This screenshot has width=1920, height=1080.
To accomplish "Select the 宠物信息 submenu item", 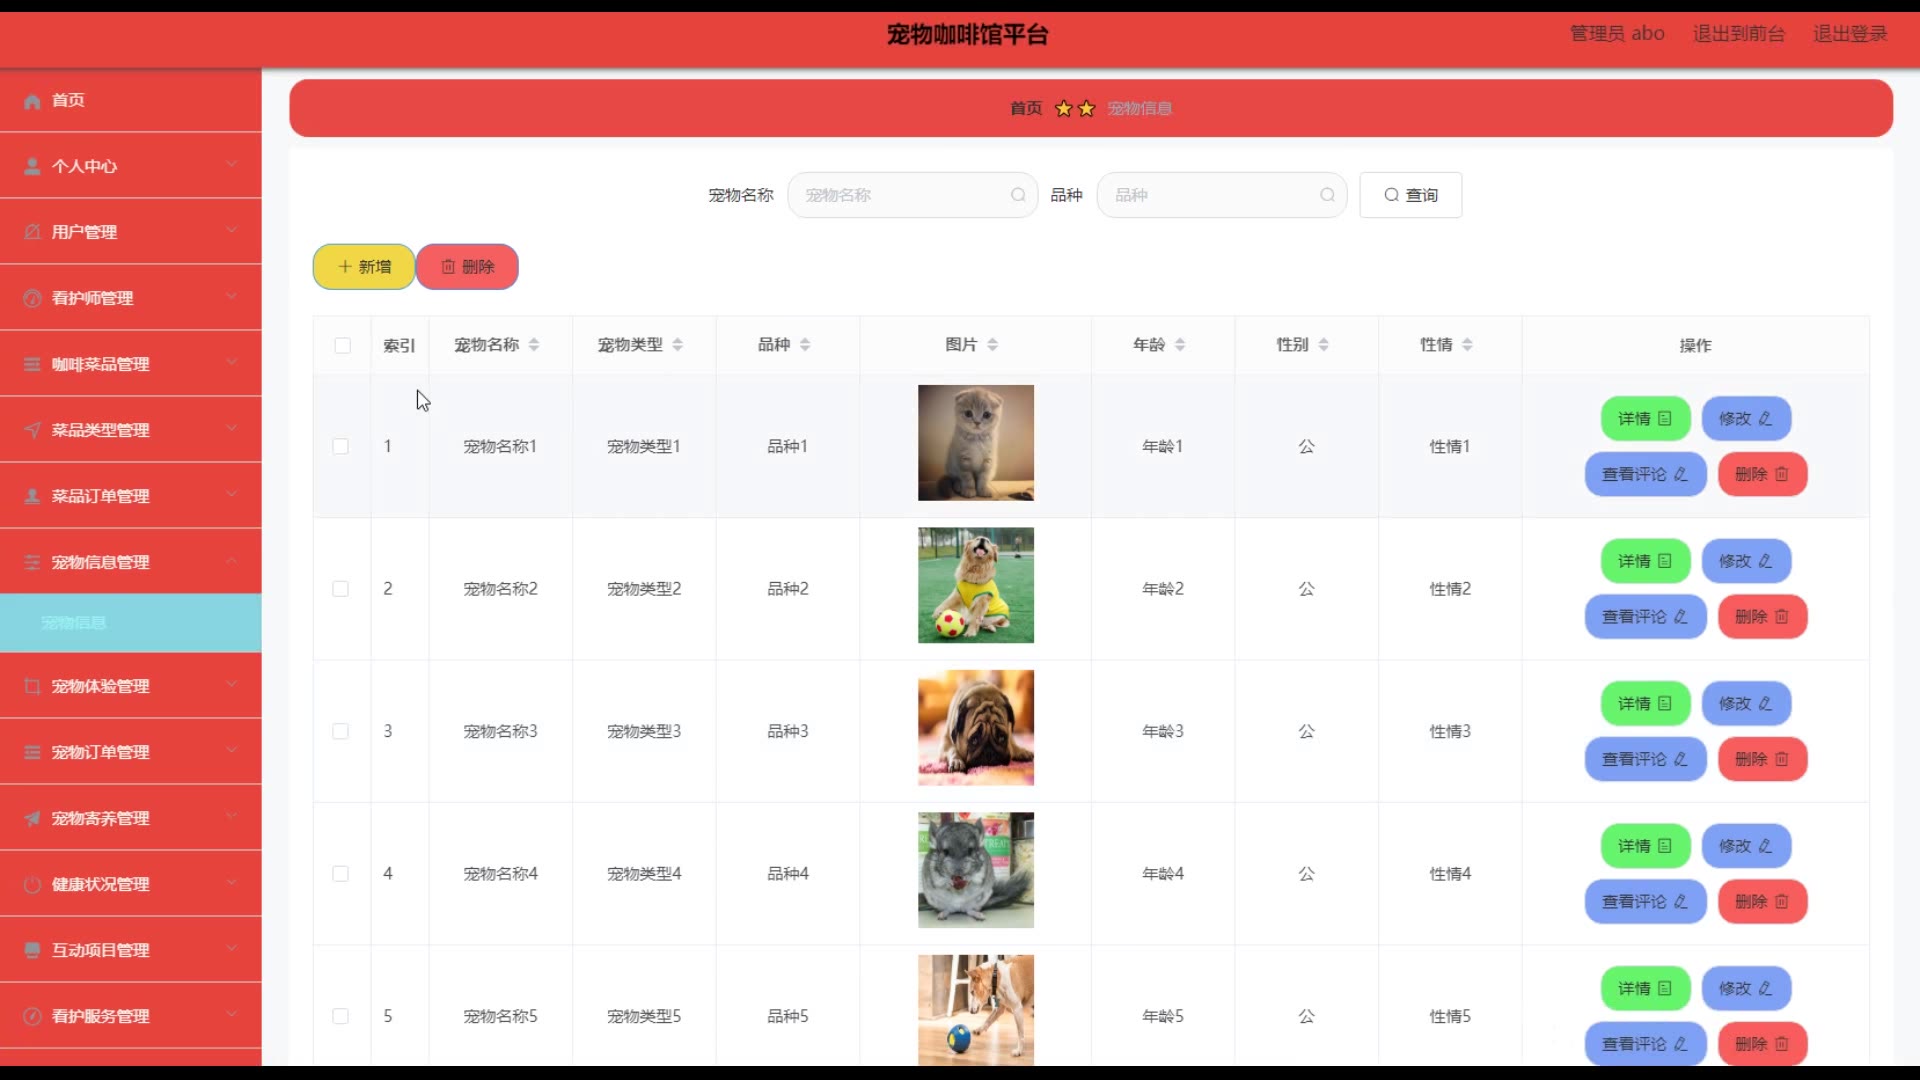I will [74, 623].
